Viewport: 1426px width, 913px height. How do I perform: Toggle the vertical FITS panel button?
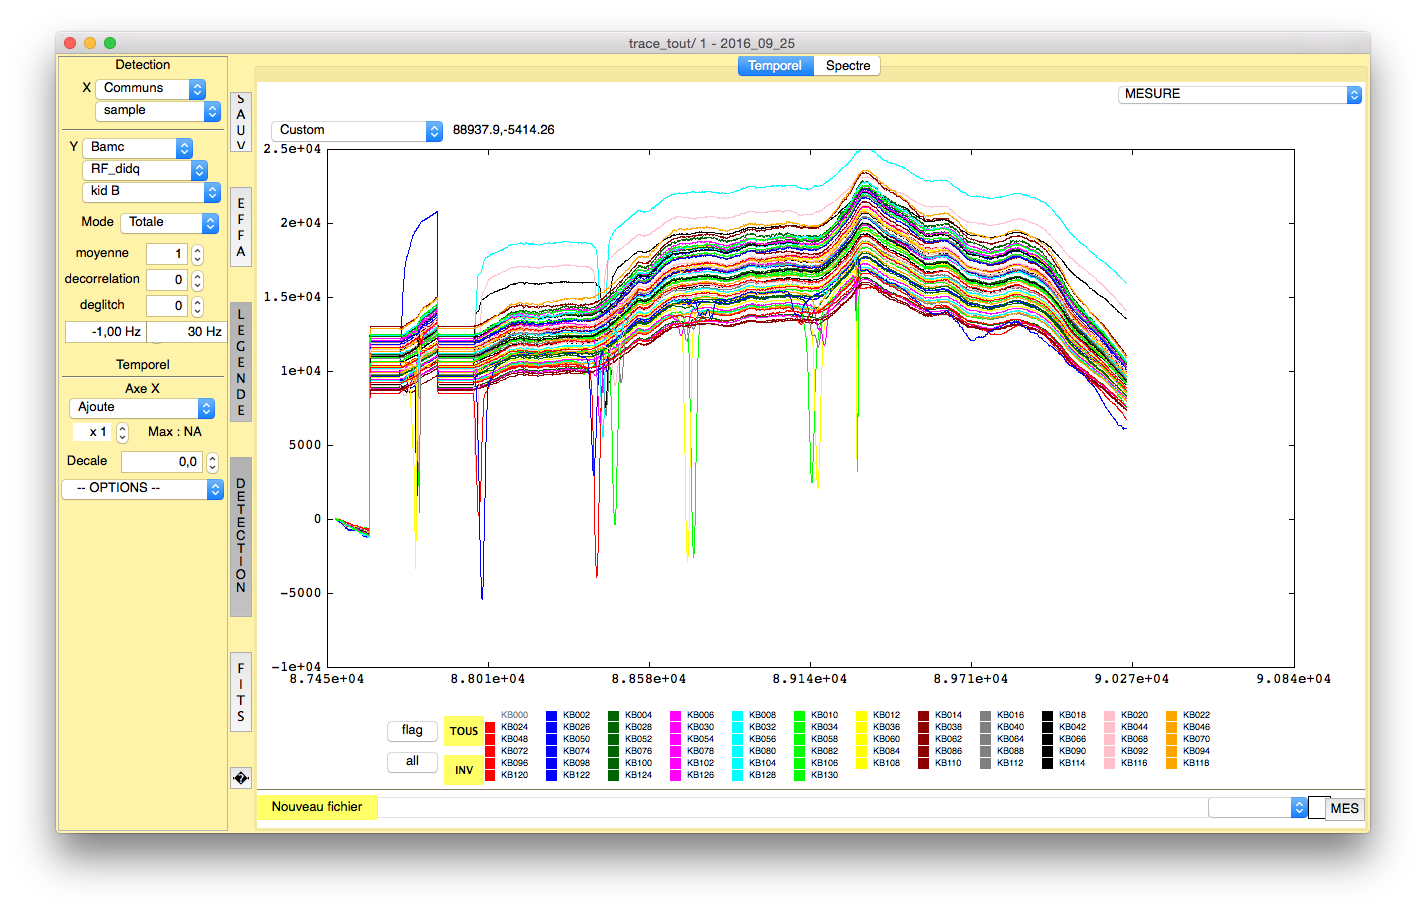[x=241, y=692]
